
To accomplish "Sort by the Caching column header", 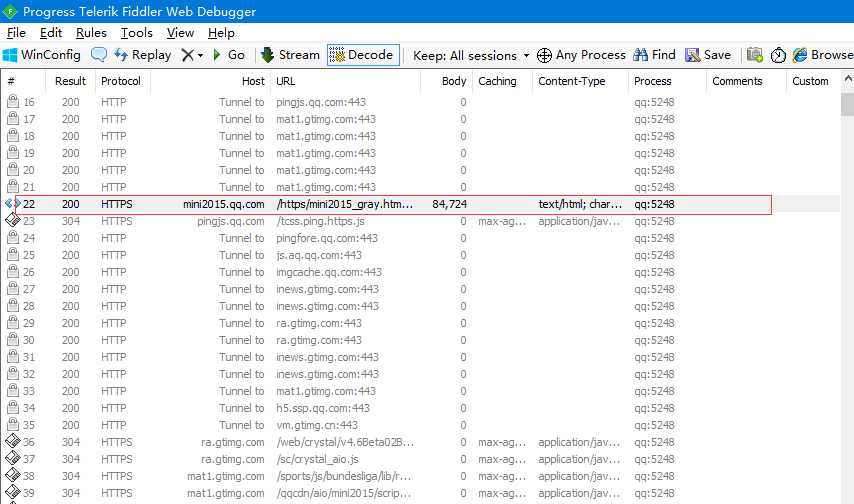I will (x=497, y=81).
